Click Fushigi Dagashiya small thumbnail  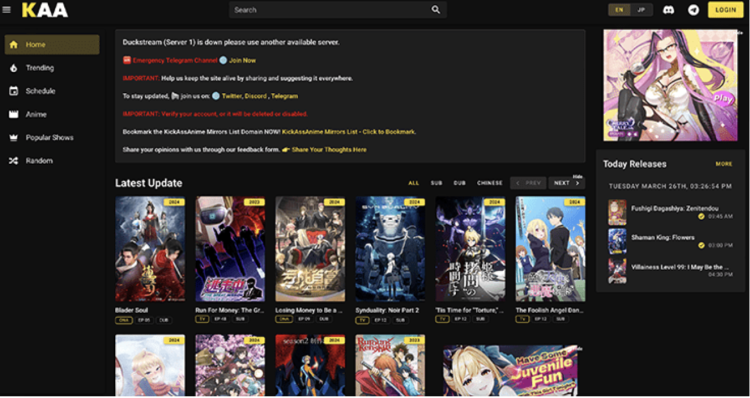(x=617, y=212)
